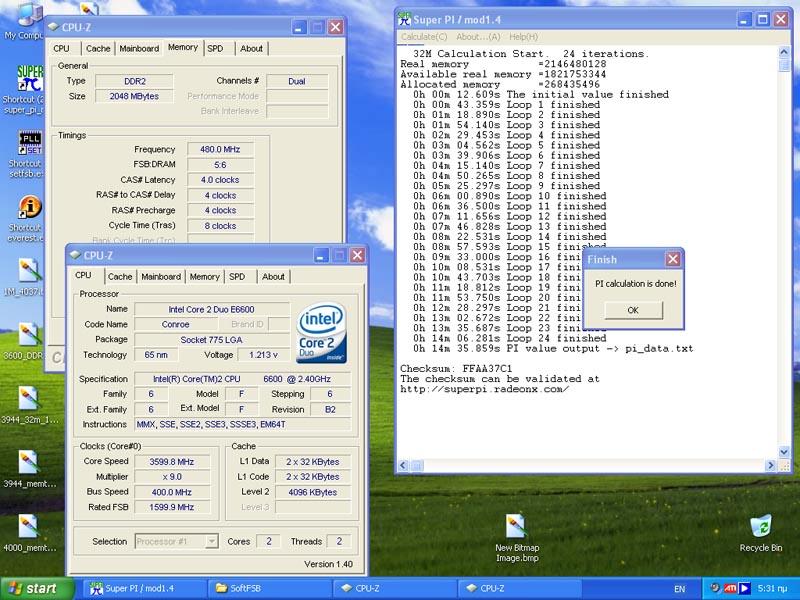The image size is (800, 600).
Task: Switch to Cache tab in the Memory CPU-Z window
Action: 98,48
